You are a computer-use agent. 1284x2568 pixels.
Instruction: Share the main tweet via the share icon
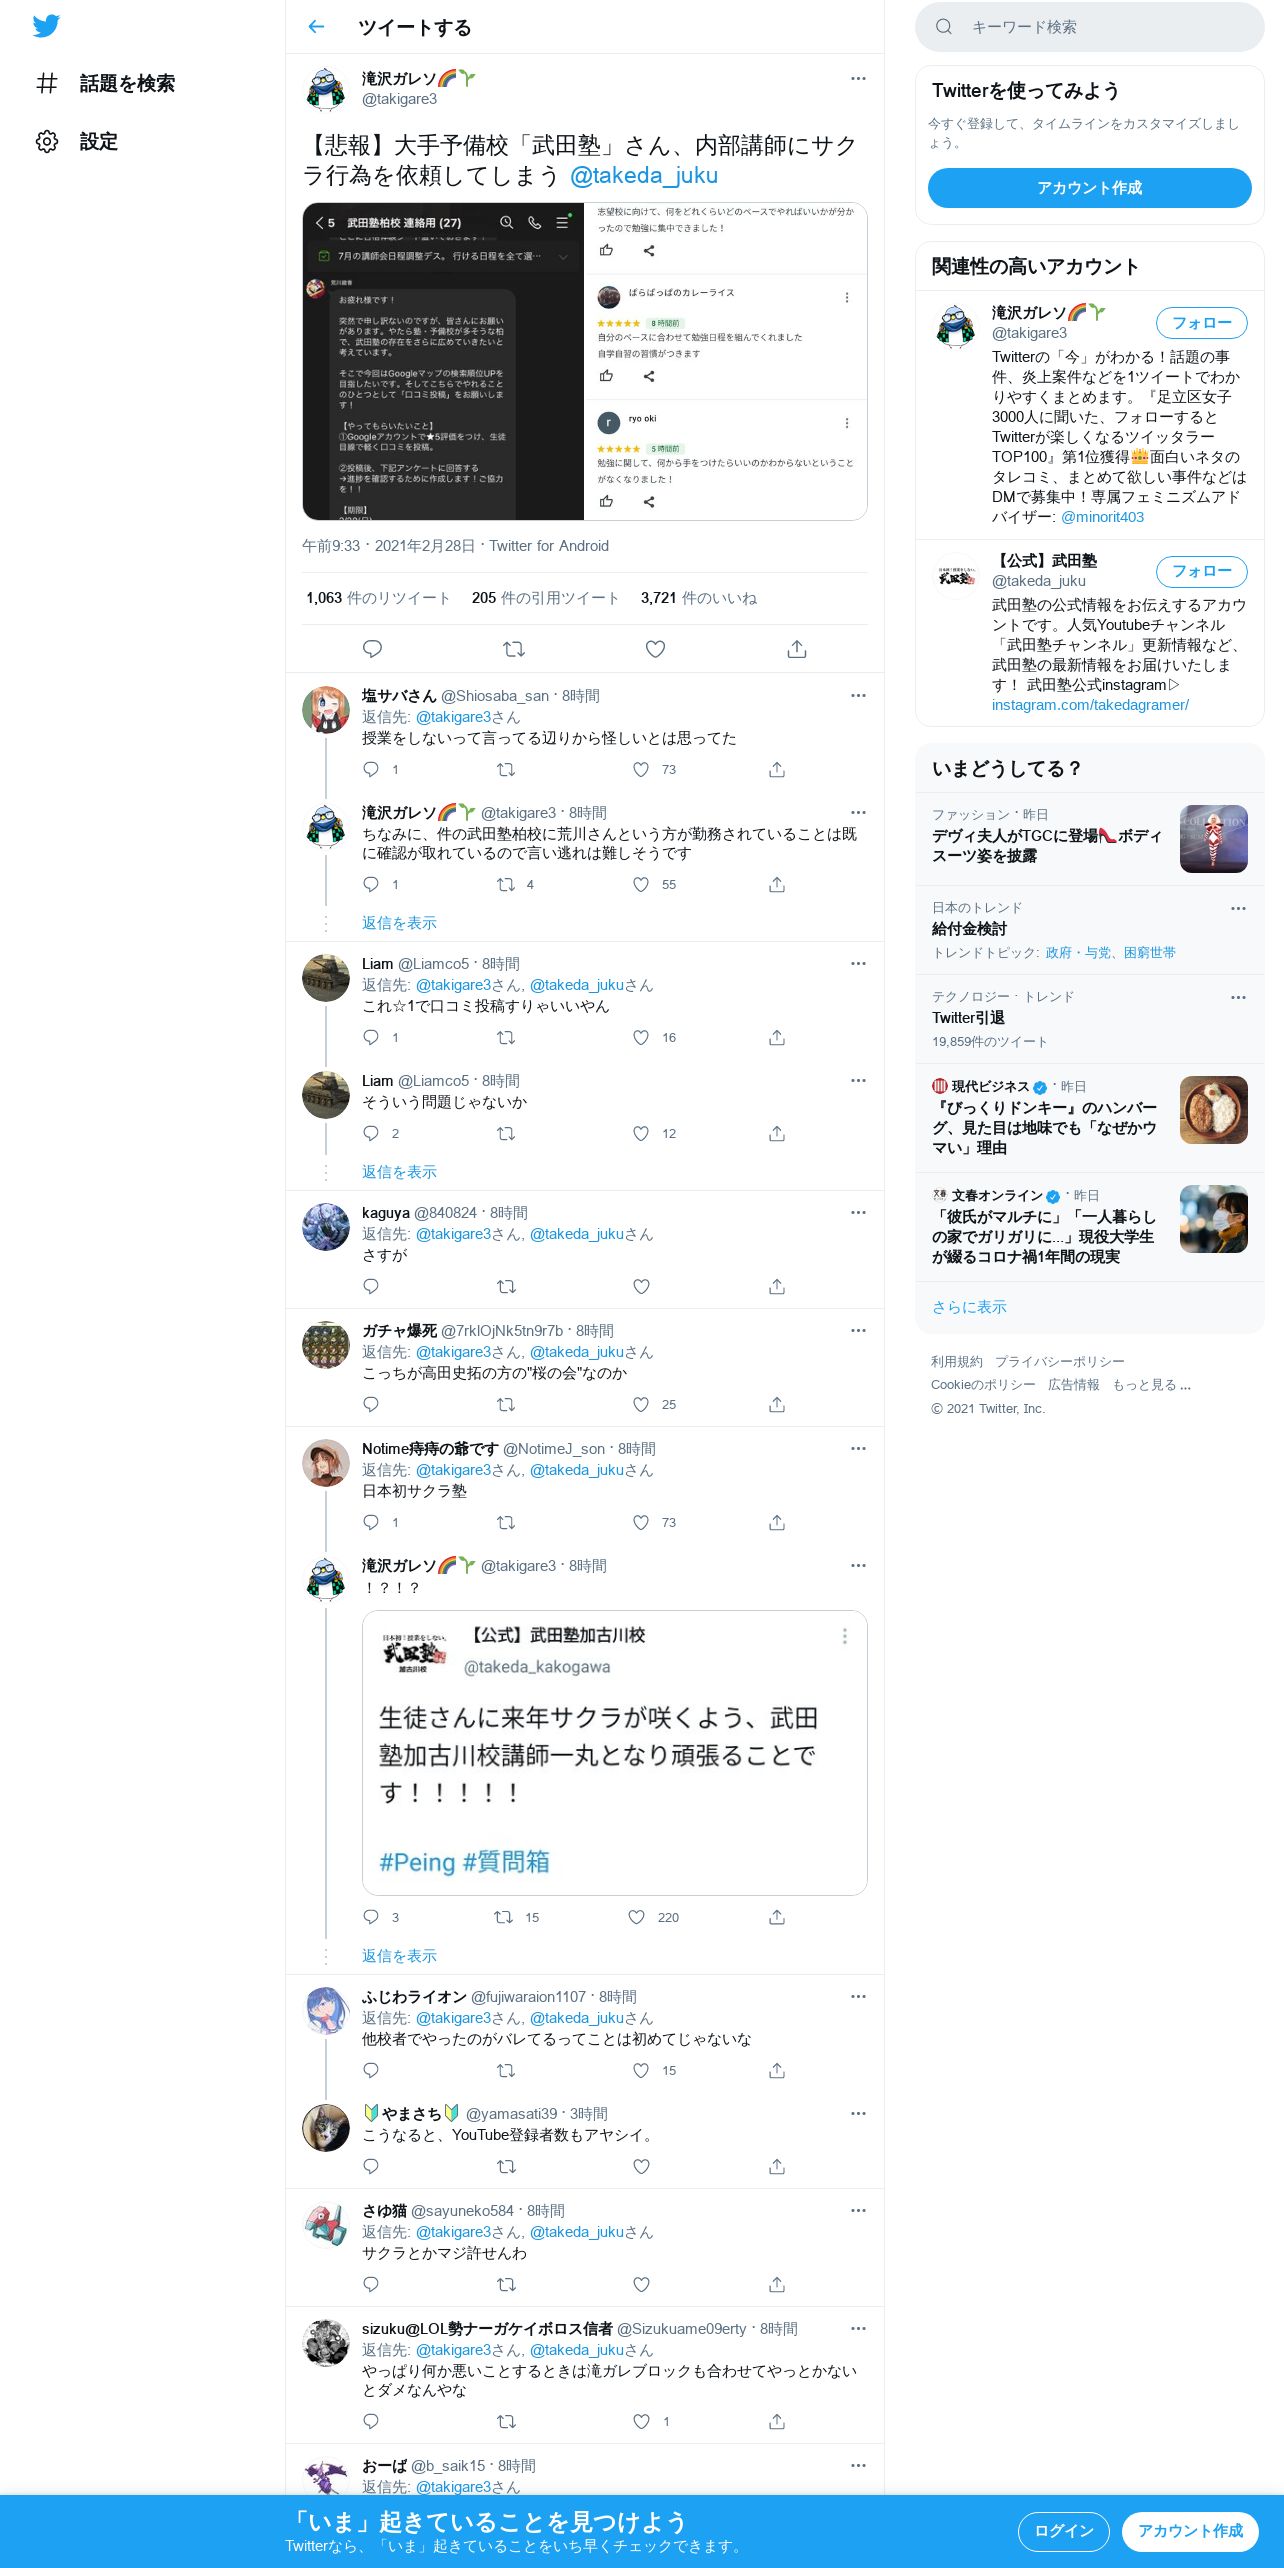coord(797,649)
